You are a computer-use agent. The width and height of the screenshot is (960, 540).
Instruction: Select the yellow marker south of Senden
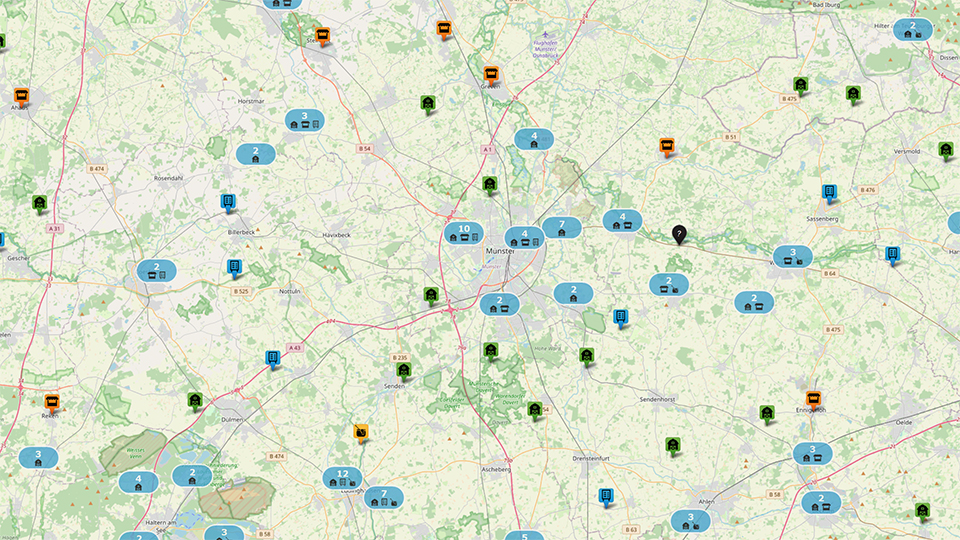click(x=361, y=433)
